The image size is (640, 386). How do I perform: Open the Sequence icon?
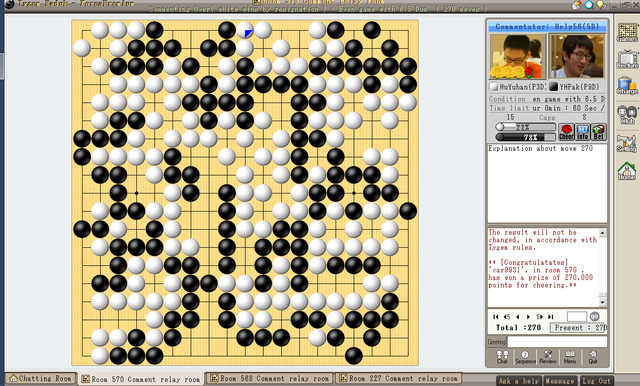click(x=525, y=357)
